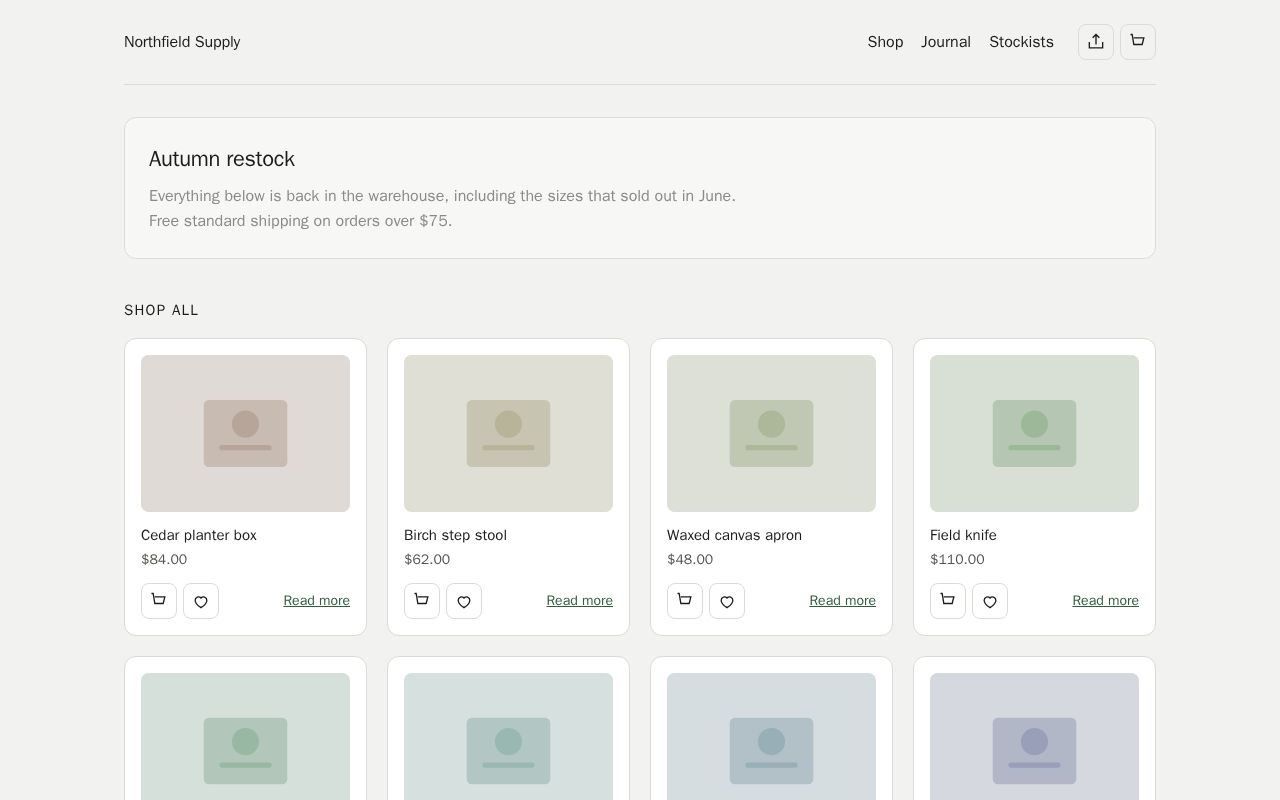
Task: Click the Autumn restock heading
Action: (222, 159)
